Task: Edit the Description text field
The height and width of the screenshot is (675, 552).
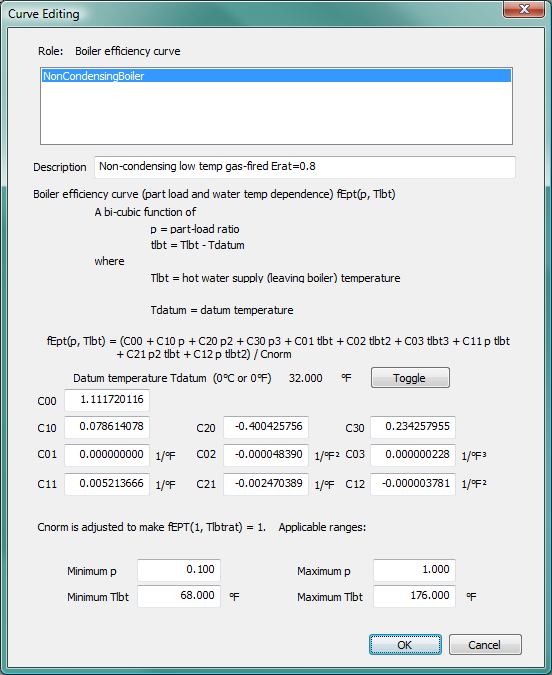Action: point(305,167)
